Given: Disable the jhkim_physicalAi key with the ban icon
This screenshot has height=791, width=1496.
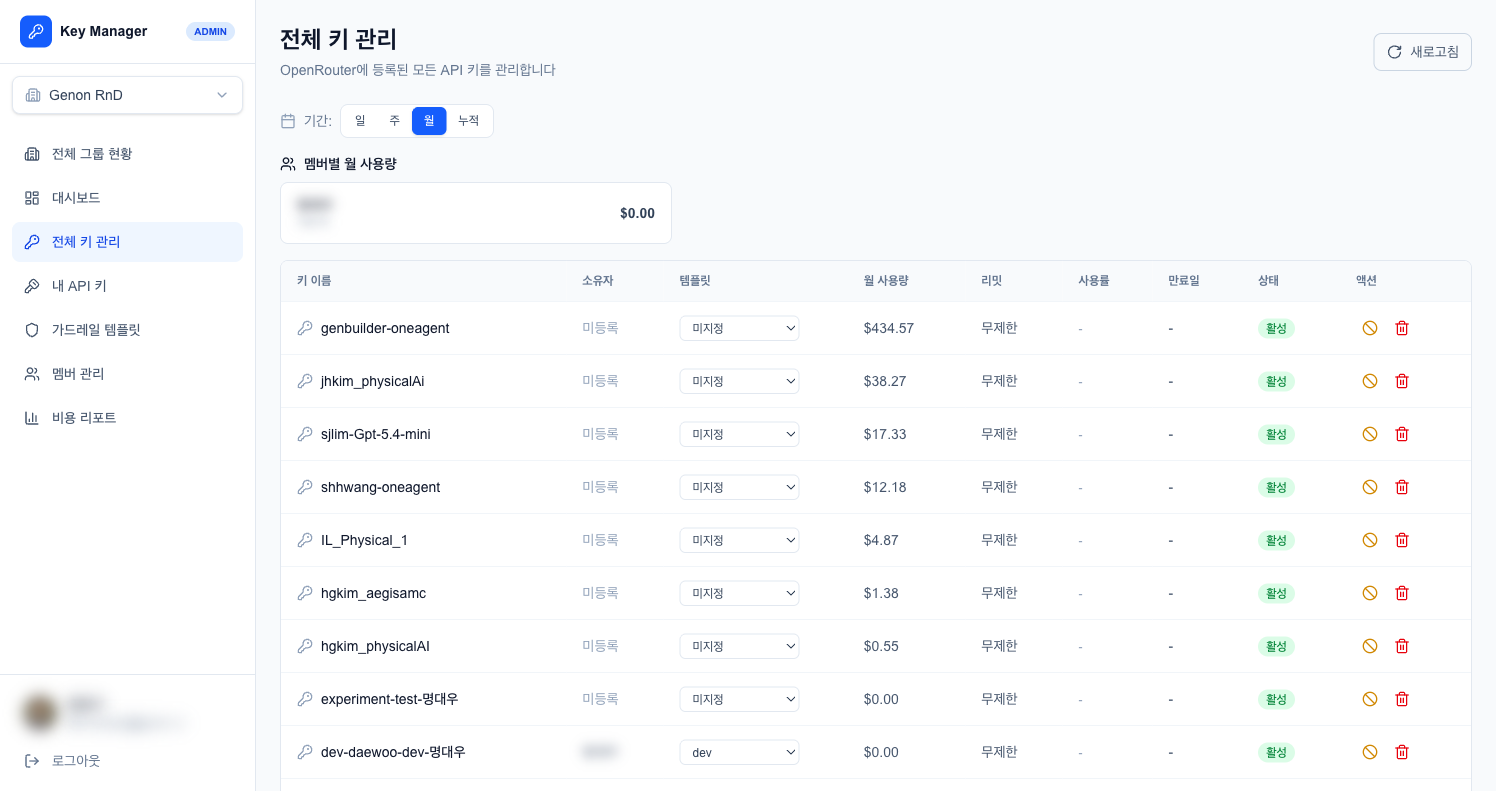Looking at the screenshot, I should 1369,380.
